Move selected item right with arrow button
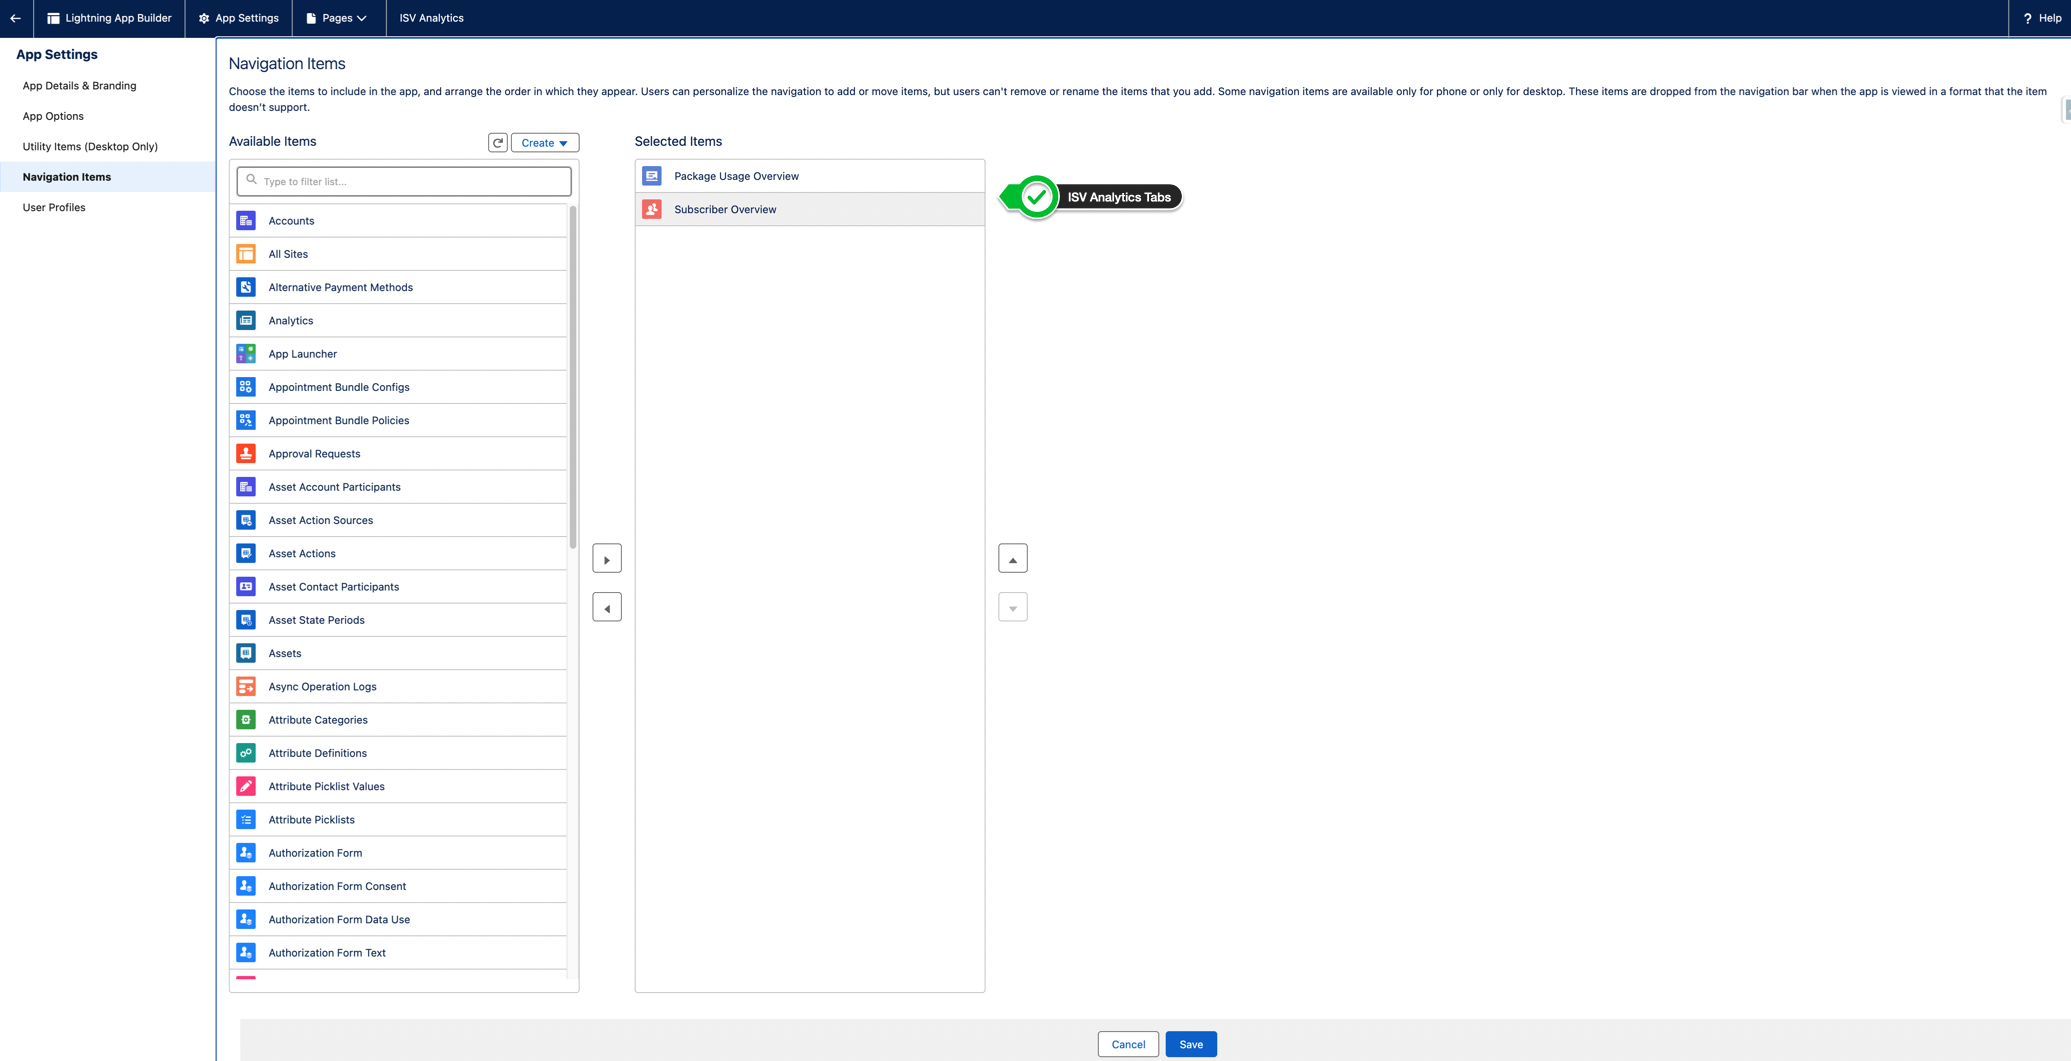The width and height of the screenshot is (2071, 1061). (607, 559)
